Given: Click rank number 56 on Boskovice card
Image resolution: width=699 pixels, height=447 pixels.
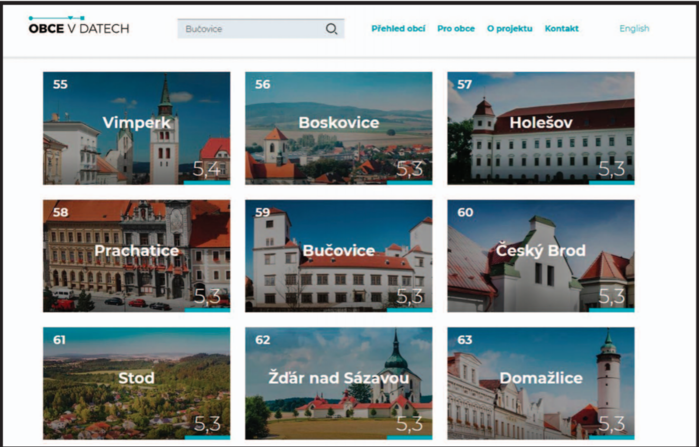Looking at the screenshot, I should pos(263,85).
